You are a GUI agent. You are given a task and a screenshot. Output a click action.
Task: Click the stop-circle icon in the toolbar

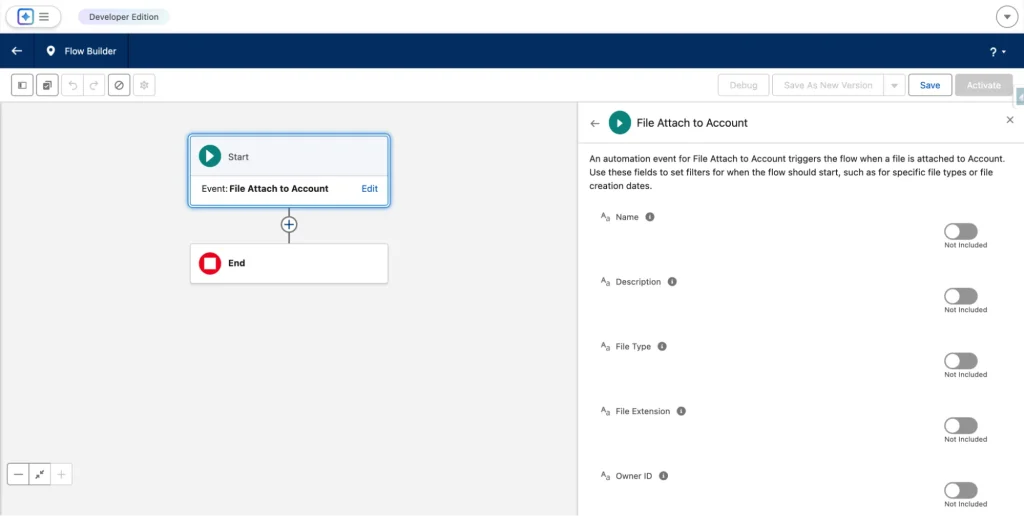pos(120,86)
